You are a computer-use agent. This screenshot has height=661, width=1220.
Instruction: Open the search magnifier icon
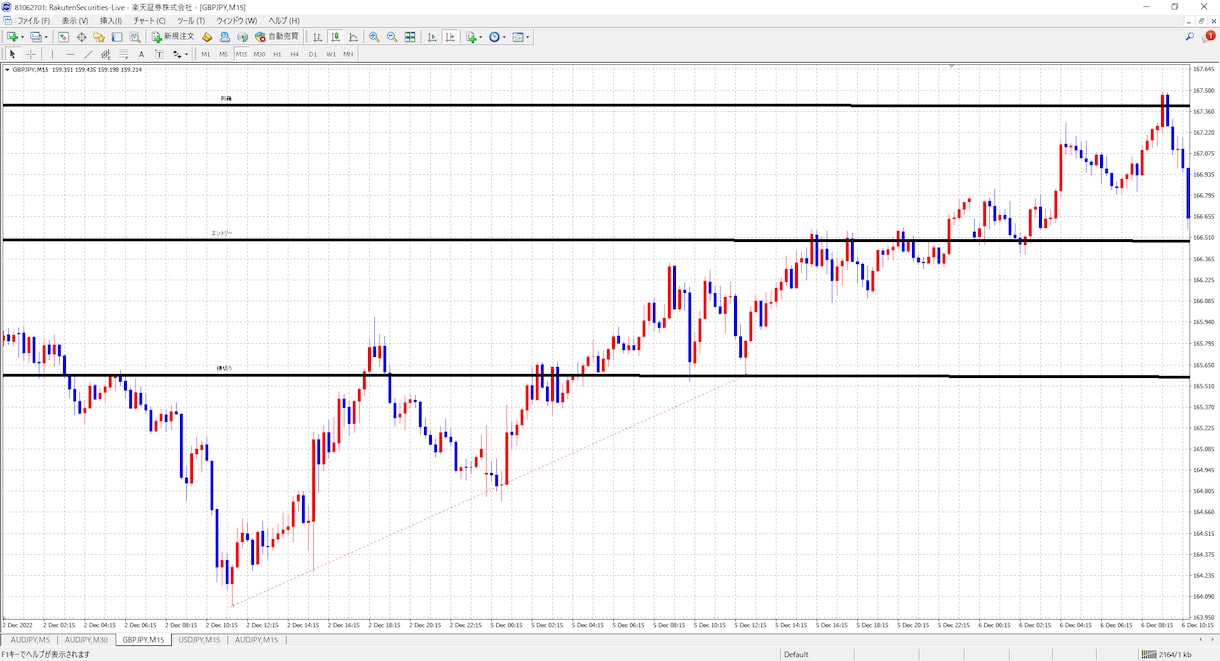[1190, 37]
